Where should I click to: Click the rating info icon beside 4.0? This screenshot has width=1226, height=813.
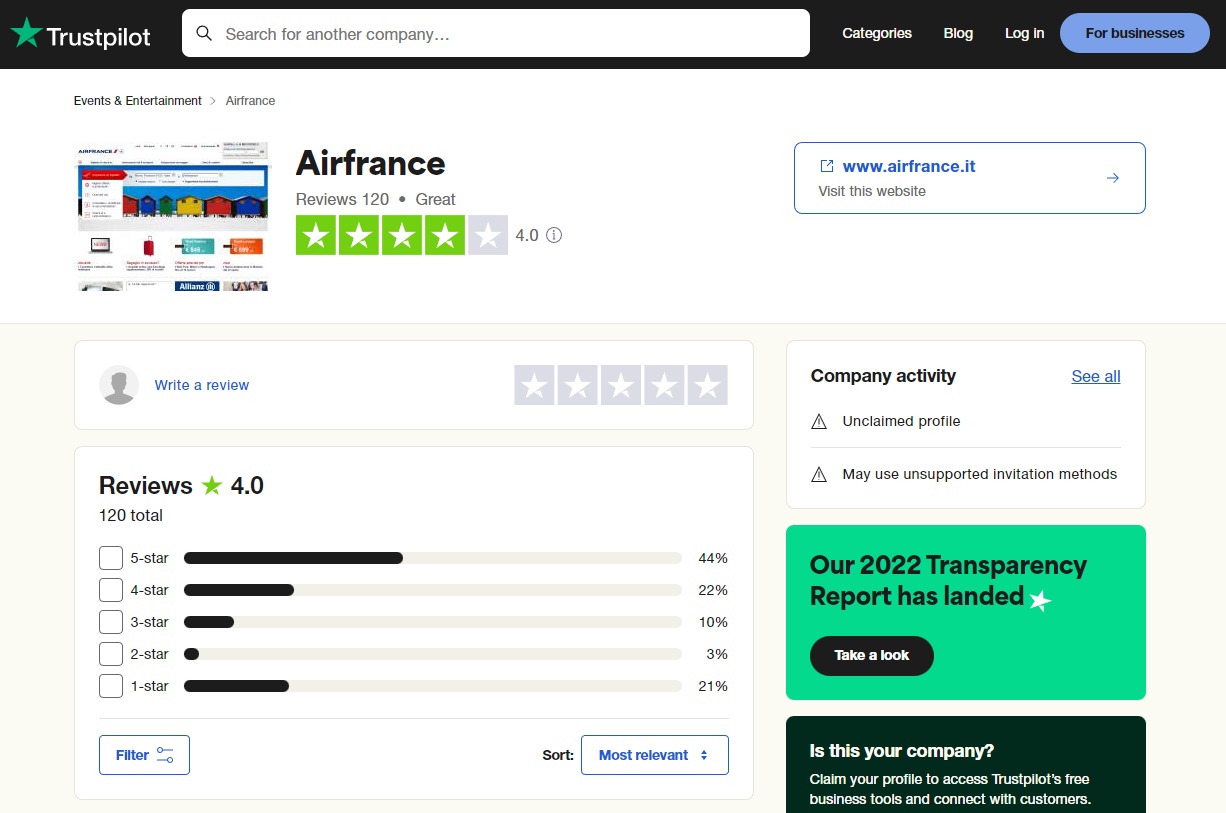554,236
